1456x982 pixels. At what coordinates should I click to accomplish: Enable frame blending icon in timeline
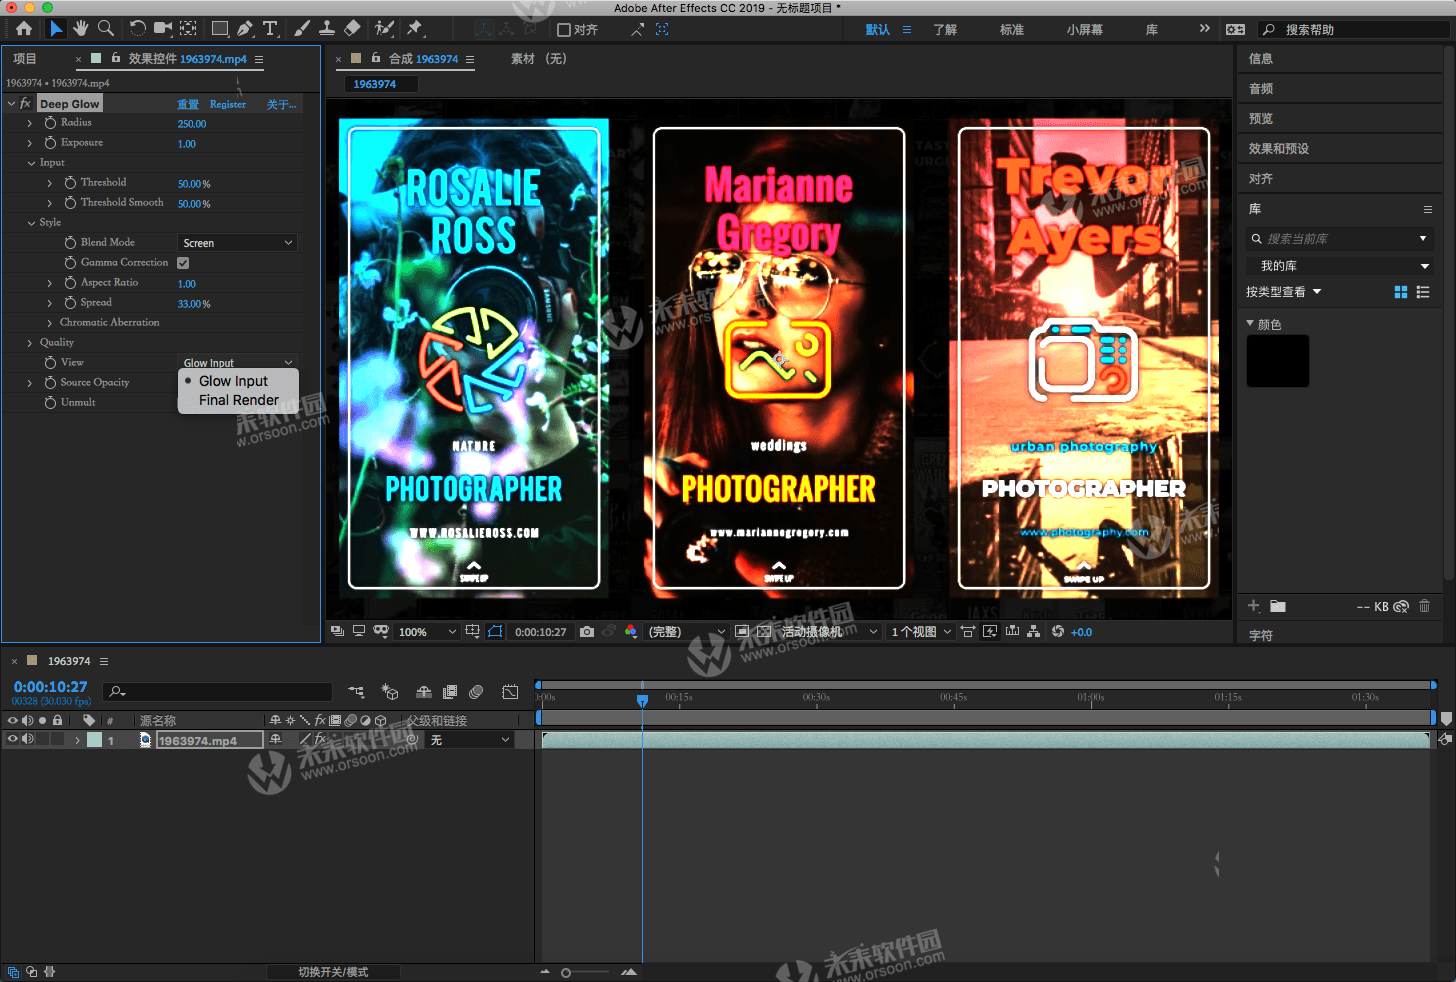pyautogui.click(x=450, y=692)
